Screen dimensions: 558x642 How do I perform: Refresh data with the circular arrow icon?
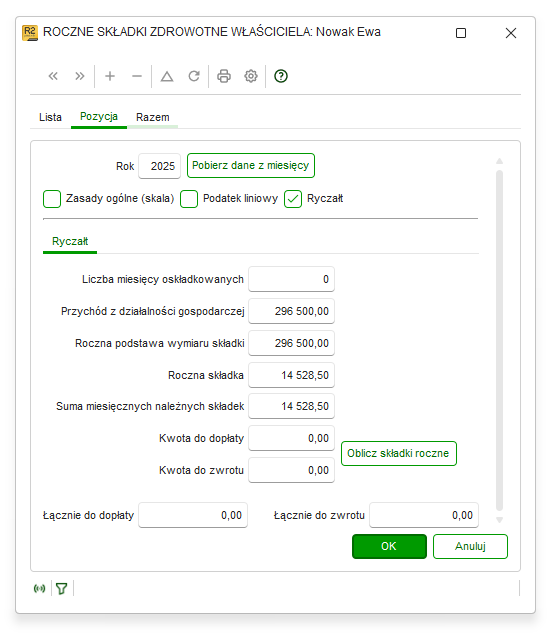194,76
